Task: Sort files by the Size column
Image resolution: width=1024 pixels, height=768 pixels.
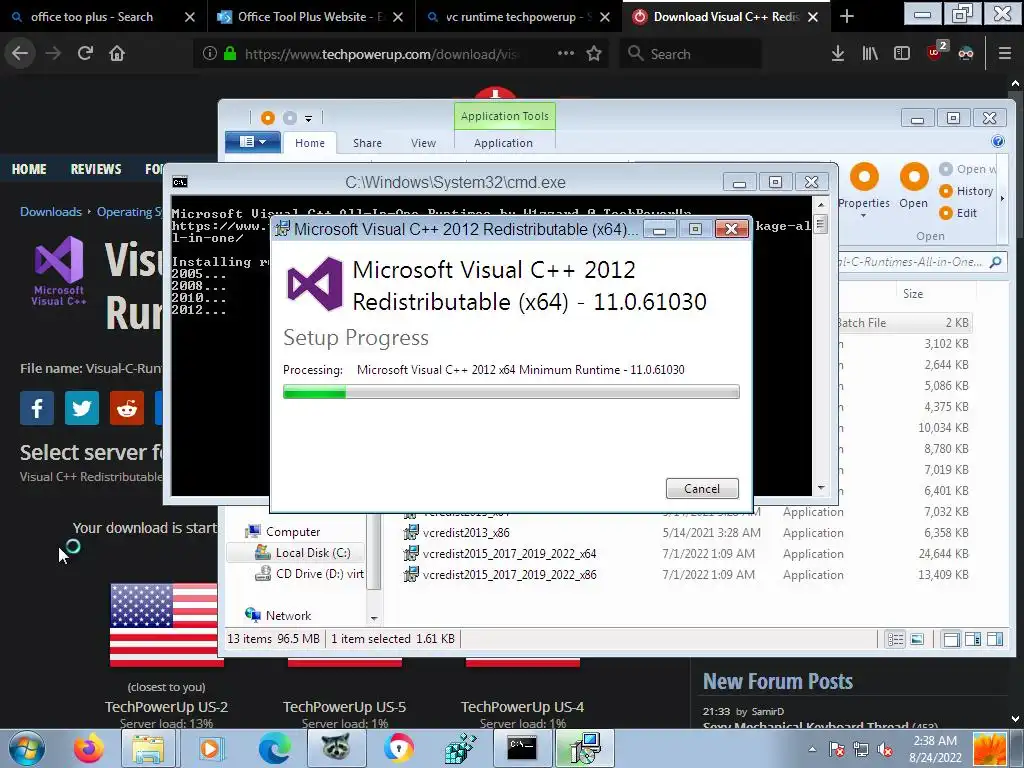Action: pos(913,294)
